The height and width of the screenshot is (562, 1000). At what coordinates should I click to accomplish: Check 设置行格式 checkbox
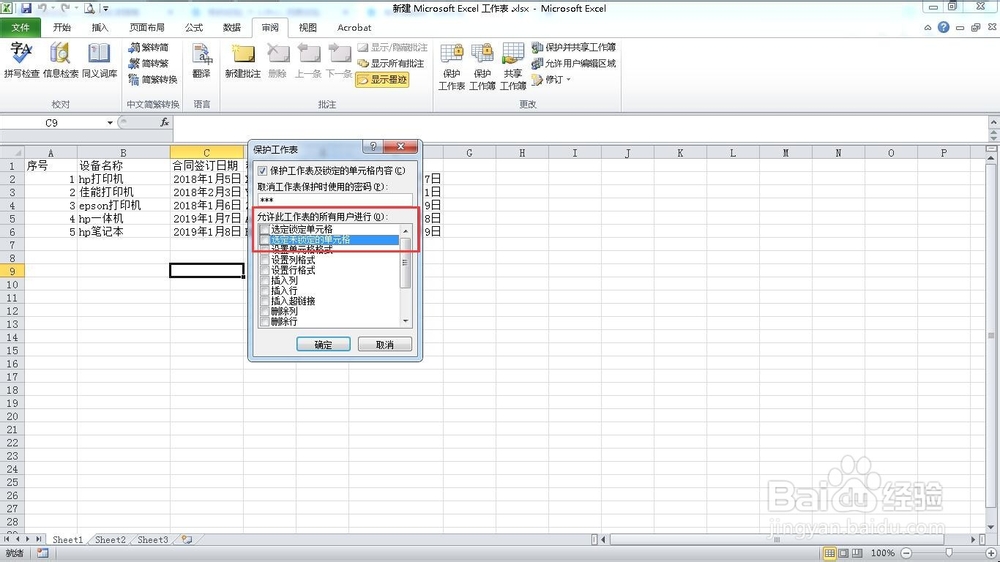click(264, 270)
